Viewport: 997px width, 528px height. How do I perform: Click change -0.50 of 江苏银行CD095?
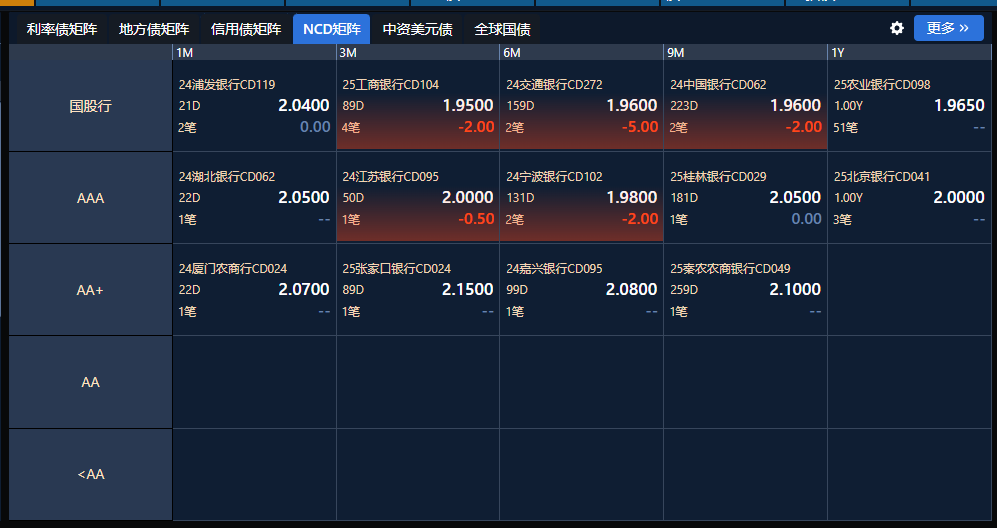476,219
